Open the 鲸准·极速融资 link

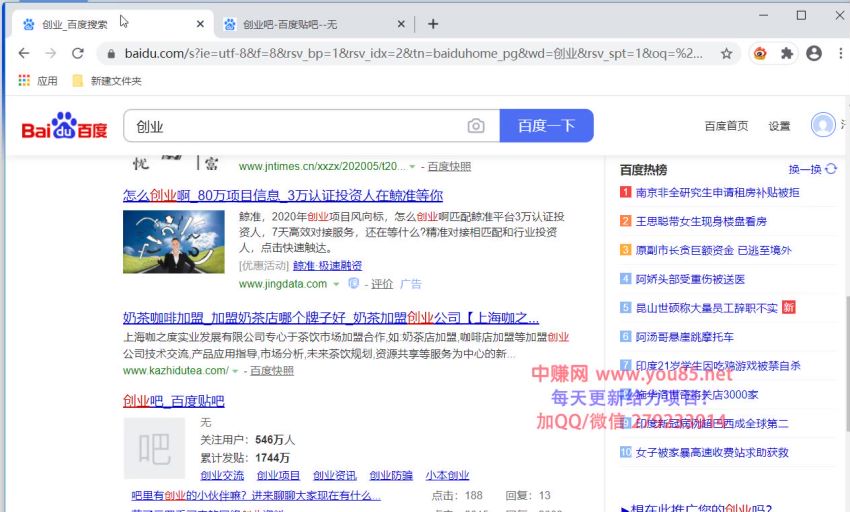(327, 265)
